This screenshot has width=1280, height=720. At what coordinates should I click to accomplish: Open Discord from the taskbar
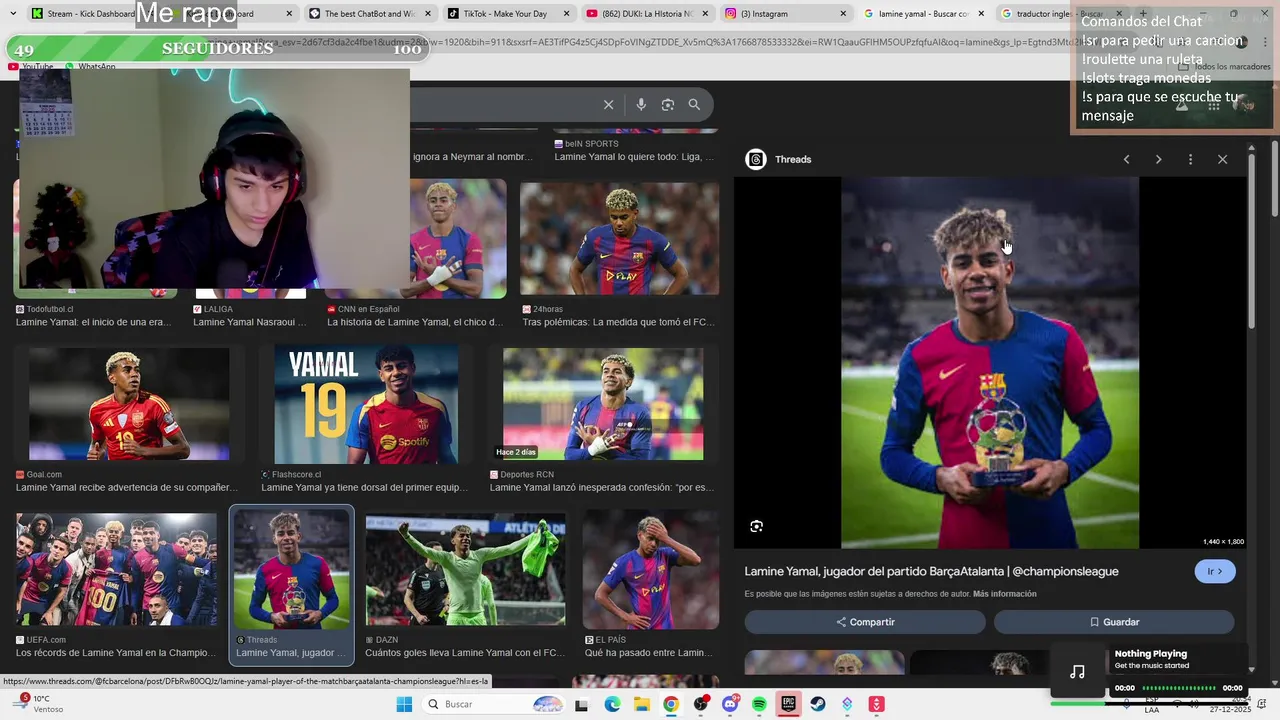[730, 705]
